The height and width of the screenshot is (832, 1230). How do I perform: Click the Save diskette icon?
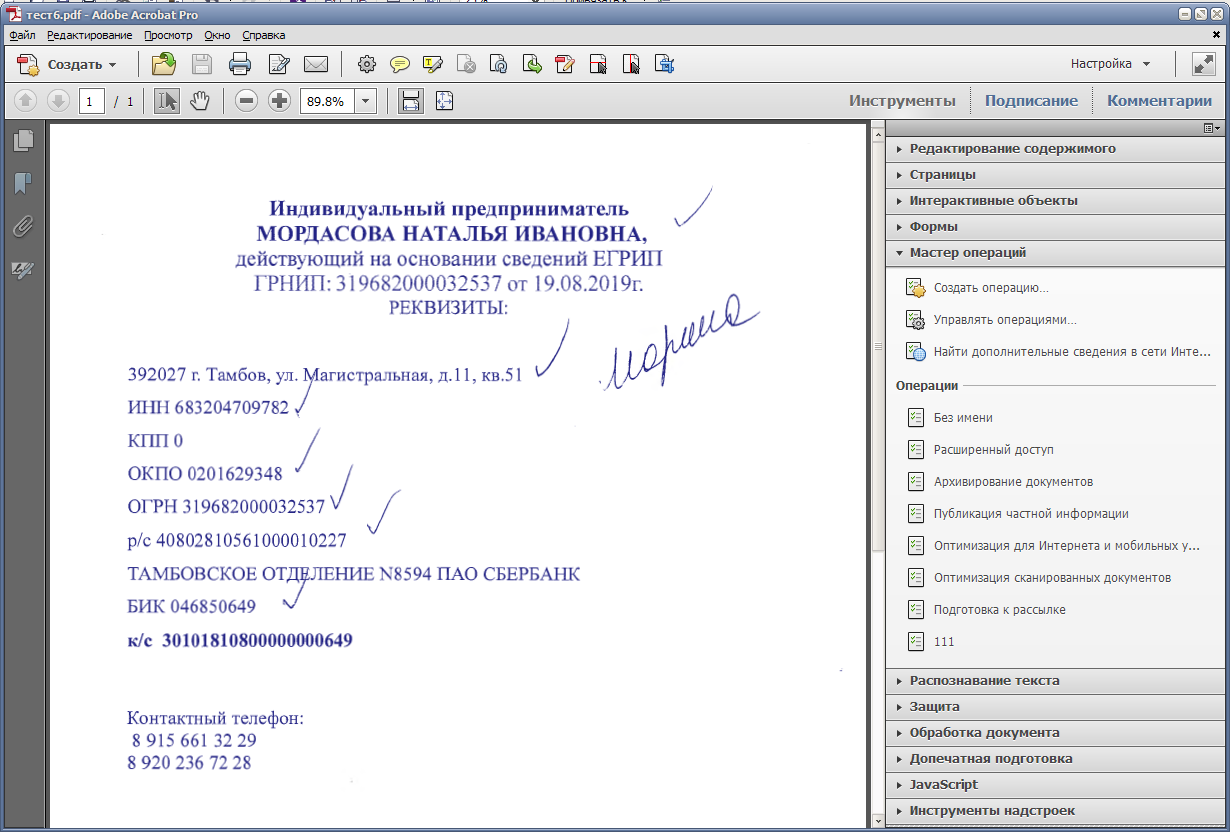tap(201, 65)
